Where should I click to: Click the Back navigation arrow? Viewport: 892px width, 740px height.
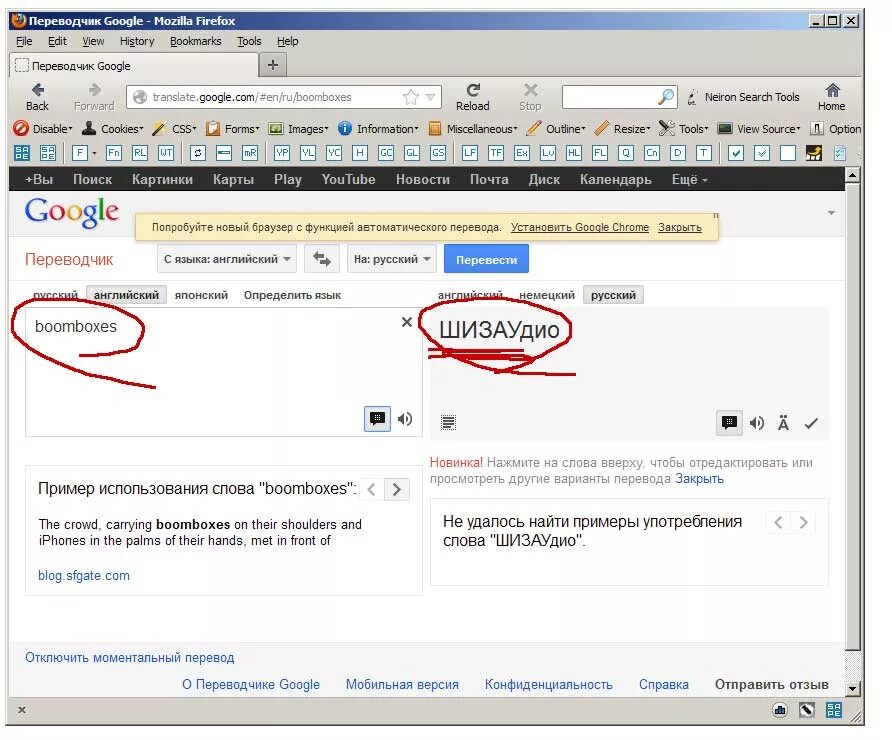[x=38, y=90]
